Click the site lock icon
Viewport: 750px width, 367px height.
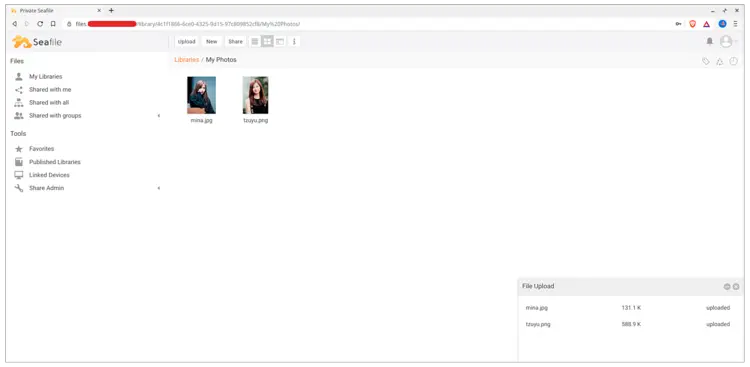coord(69,24)
